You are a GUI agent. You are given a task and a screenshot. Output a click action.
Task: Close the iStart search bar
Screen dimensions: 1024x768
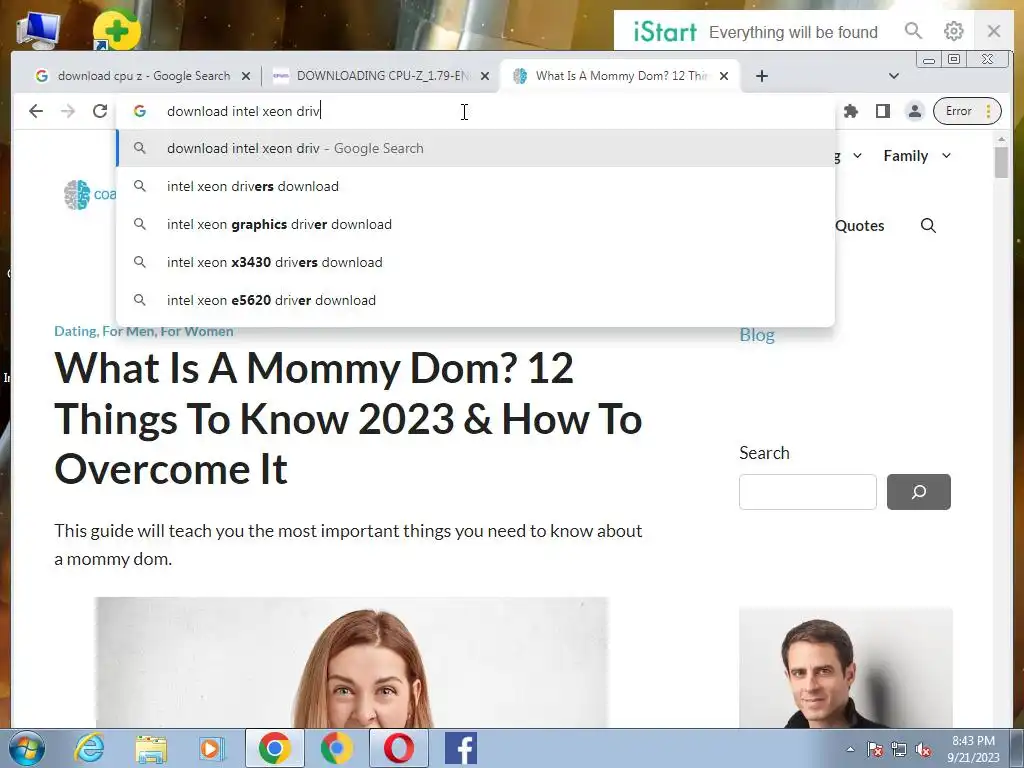click(994, 31)
